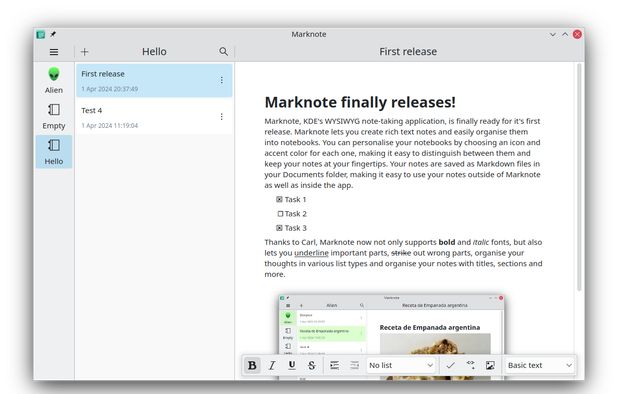Select the Alien notebook
The height and width of the screenshot is (394, 618).
point(54,80)
